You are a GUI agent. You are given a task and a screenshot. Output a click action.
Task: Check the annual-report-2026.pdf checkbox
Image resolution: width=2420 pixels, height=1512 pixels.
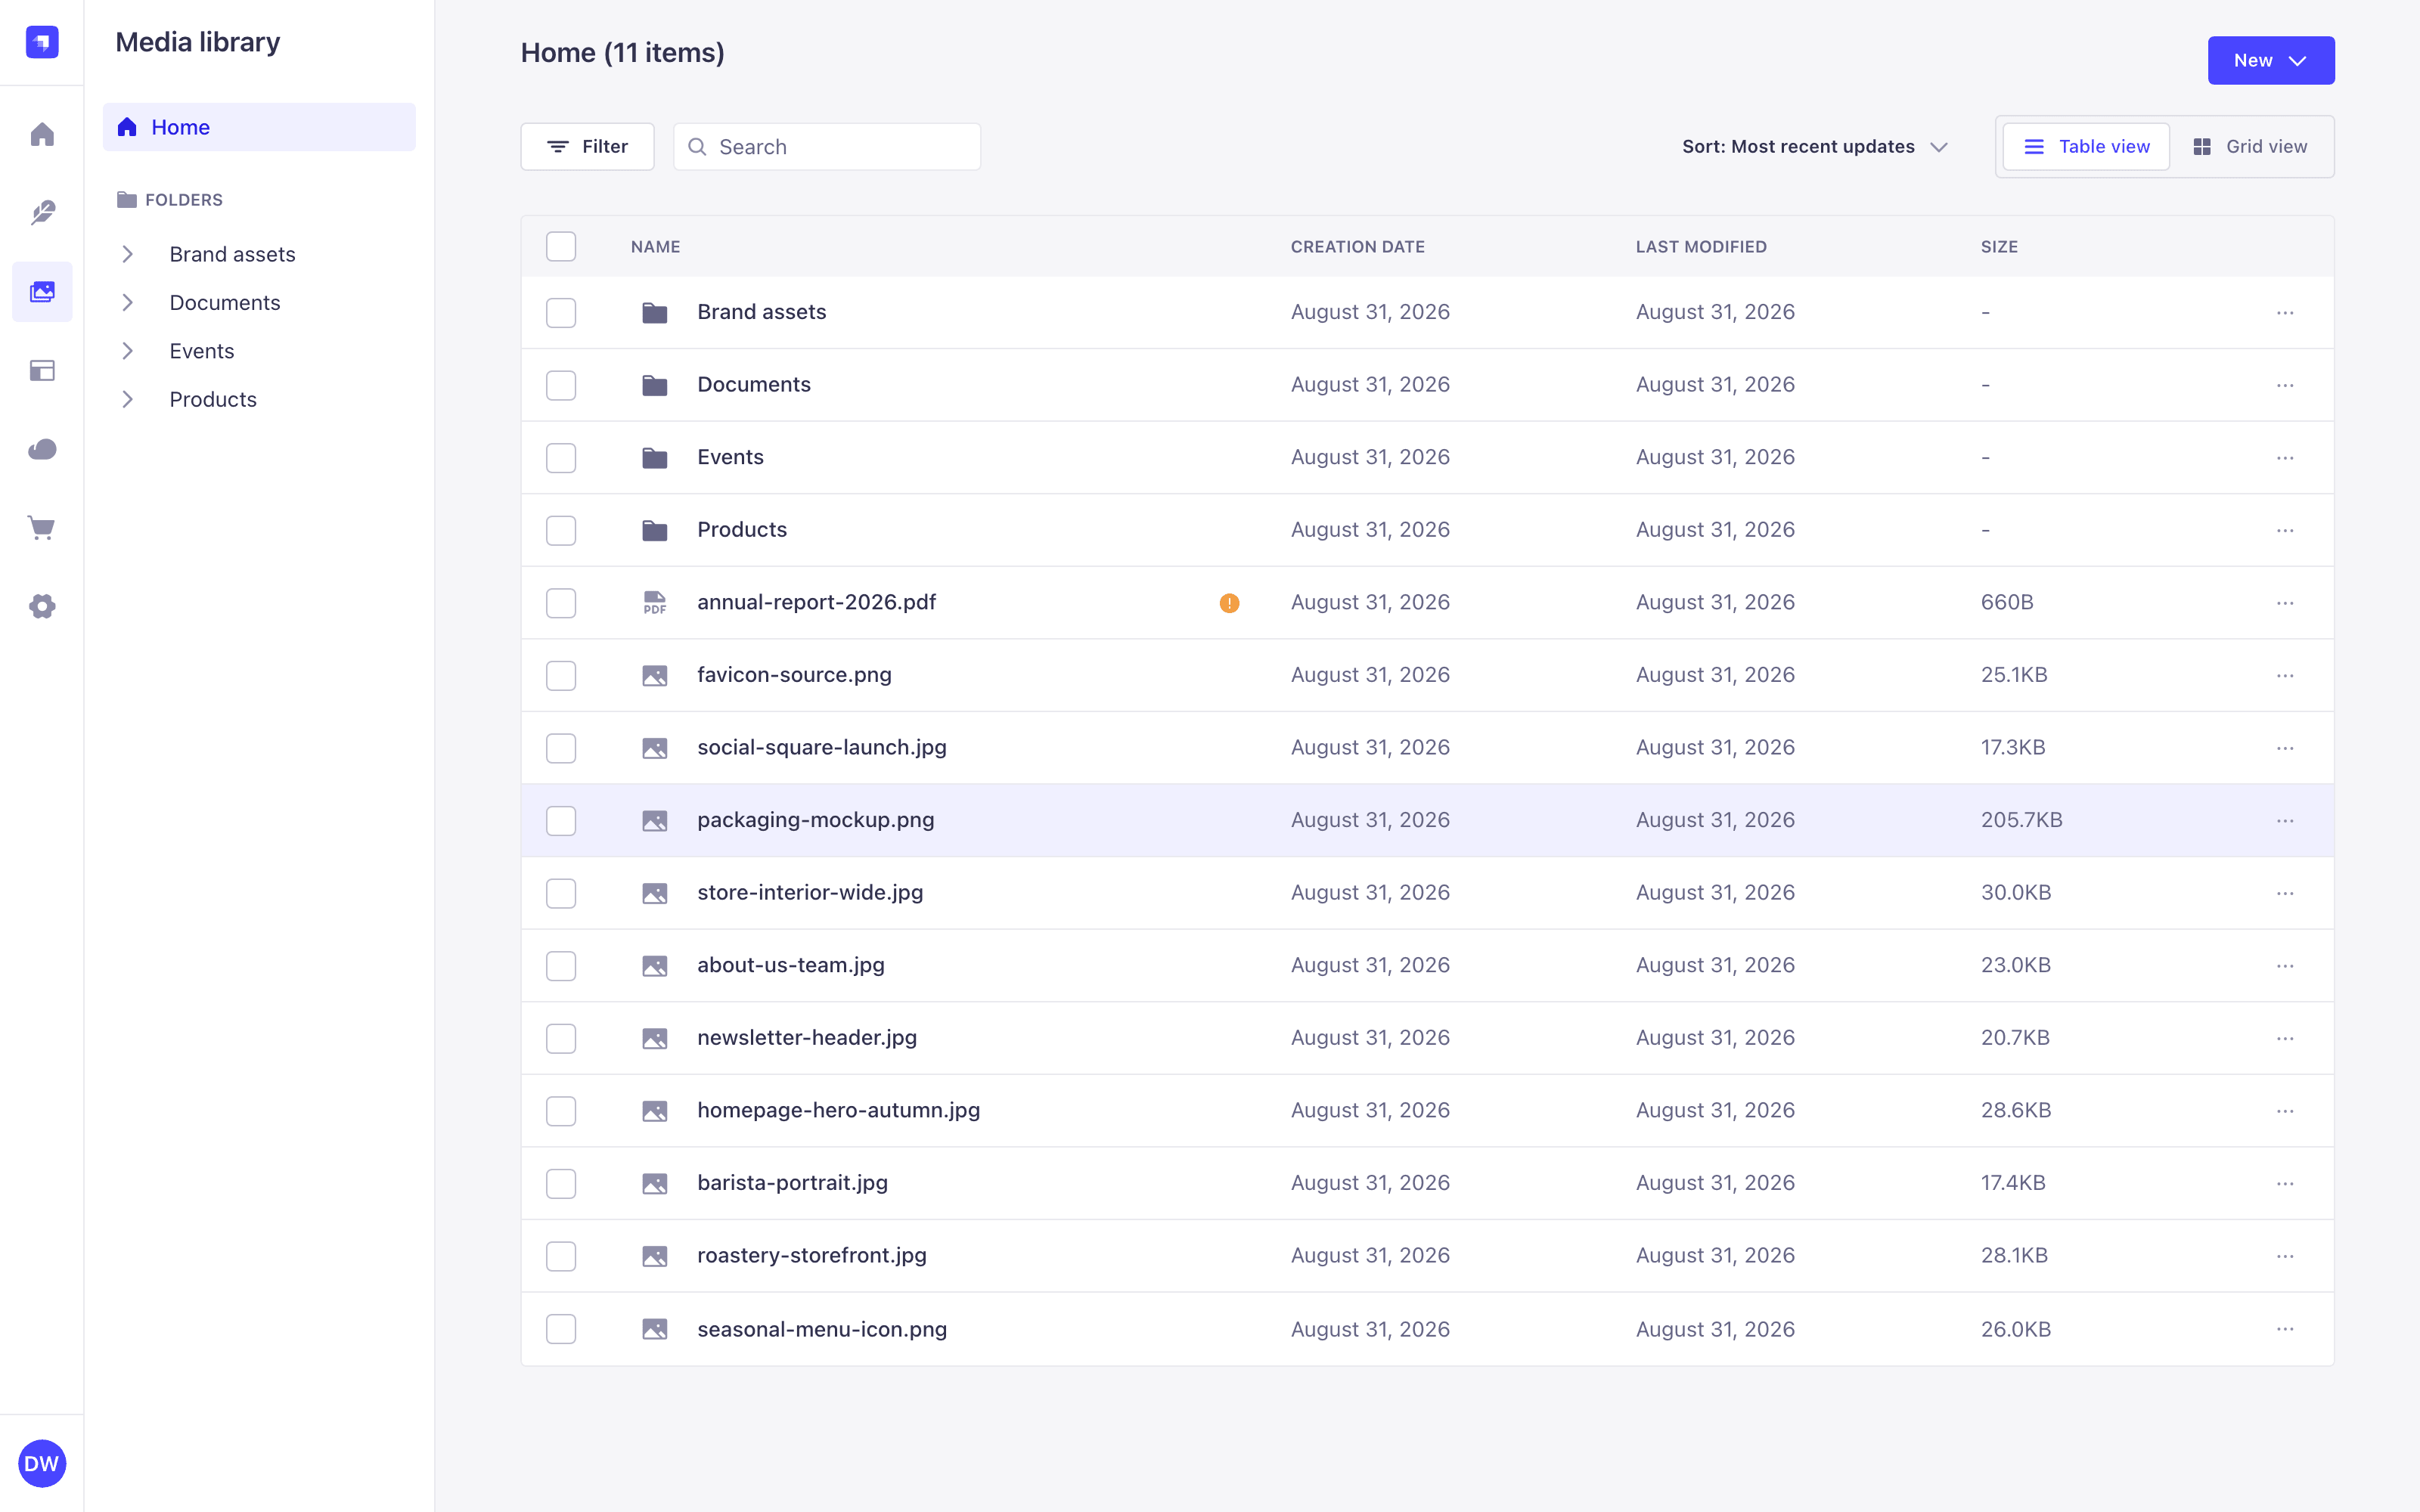coord(561,603)
